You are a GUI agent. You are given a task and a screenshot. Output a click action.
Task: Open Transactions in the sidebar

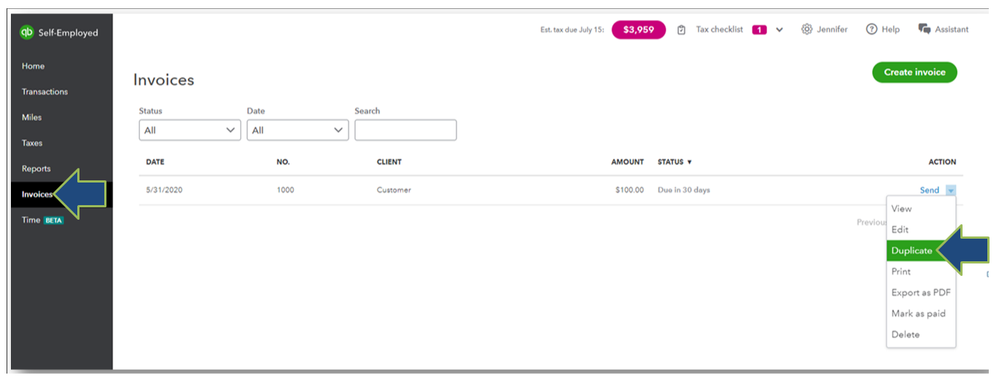coord(45,92)
